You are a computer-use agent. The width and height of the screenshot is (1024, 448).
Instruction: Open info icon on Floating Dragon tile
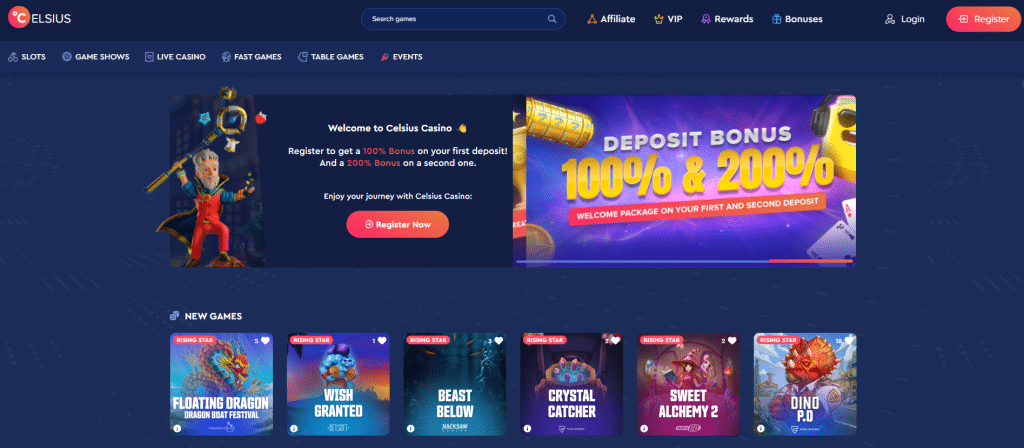(x=177, y=428)
